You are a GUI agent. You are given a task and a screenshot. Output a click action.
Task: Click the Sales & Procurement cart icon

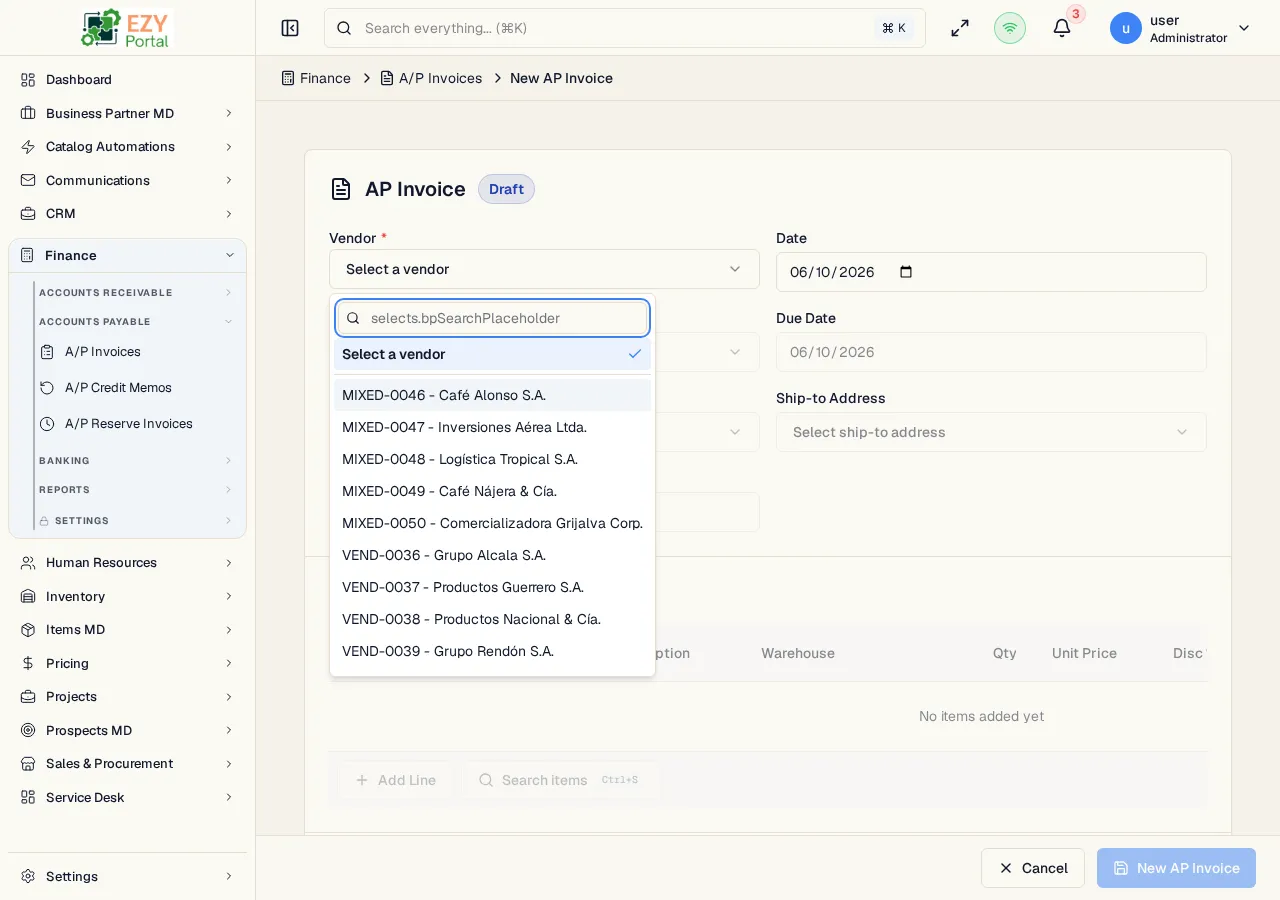(28, 763)
